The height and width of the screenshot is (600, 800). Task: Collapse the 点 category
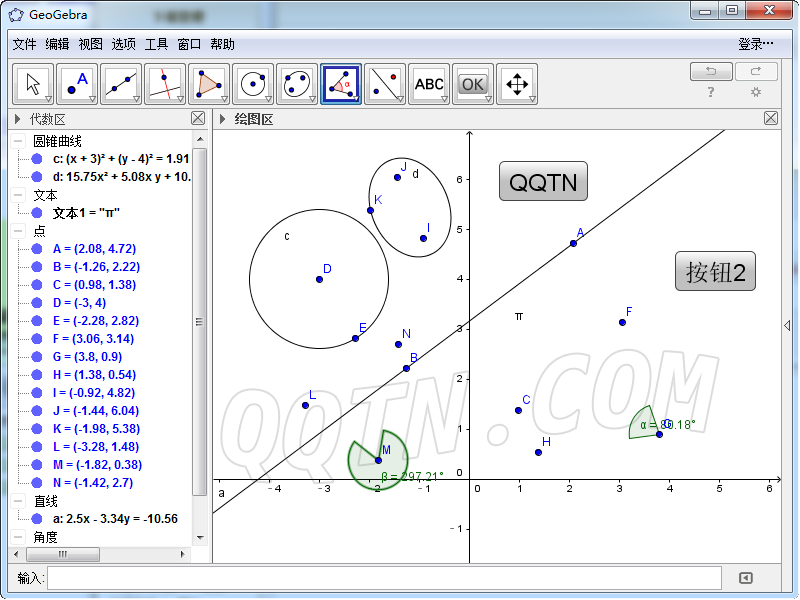[x=18, y=231]
